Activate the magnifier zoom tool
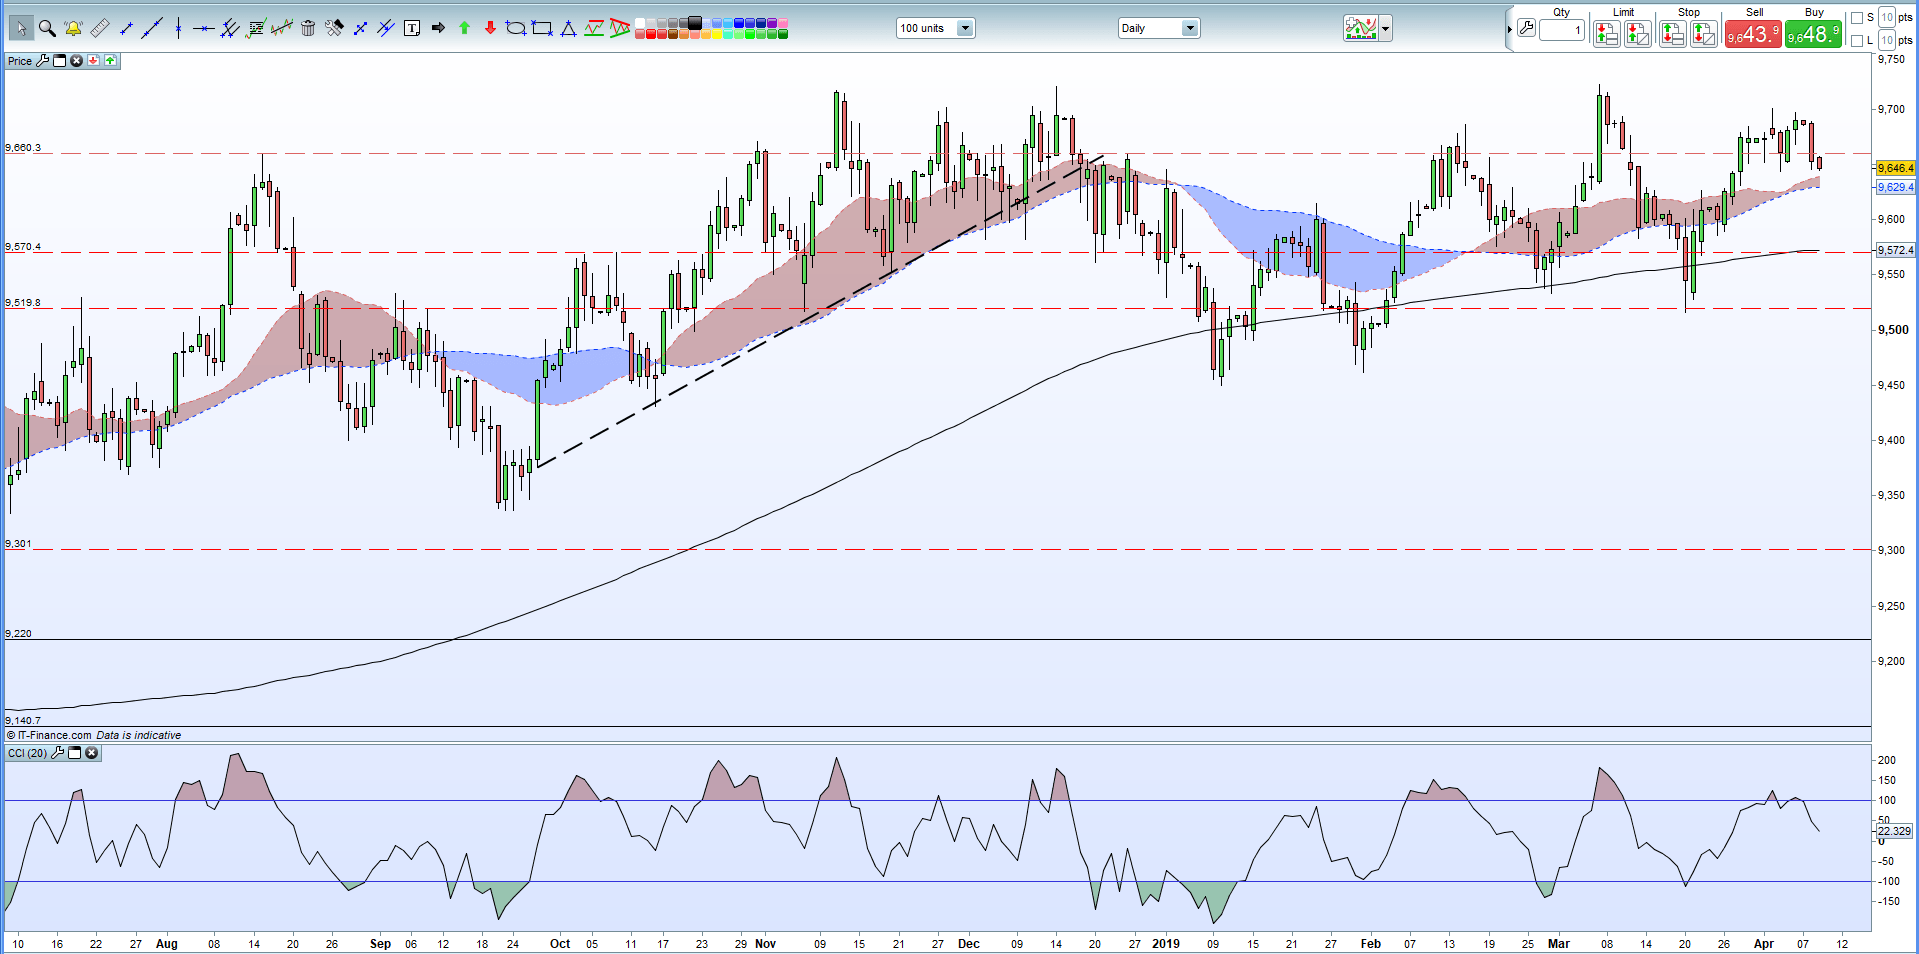This screenshot has width=1919, height=954. [47, 28]
